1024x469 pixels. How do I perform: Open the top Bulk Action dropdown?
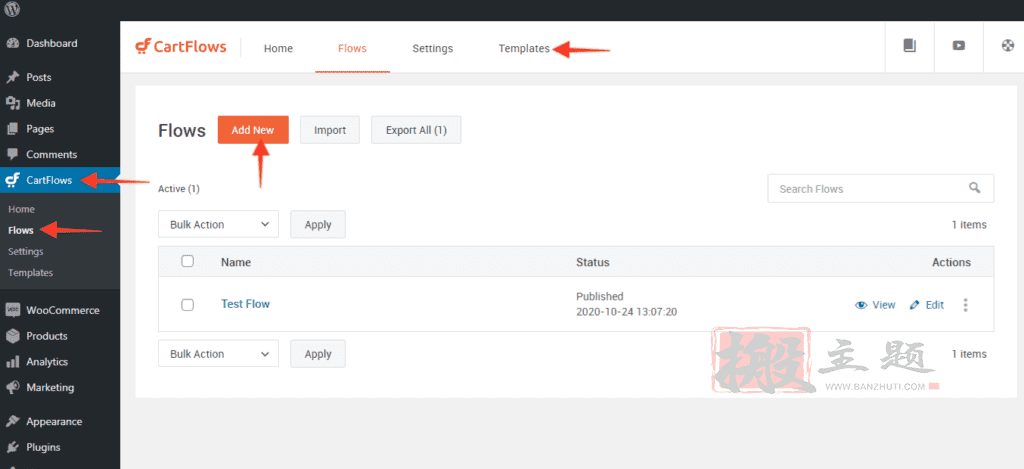[218, 224]
